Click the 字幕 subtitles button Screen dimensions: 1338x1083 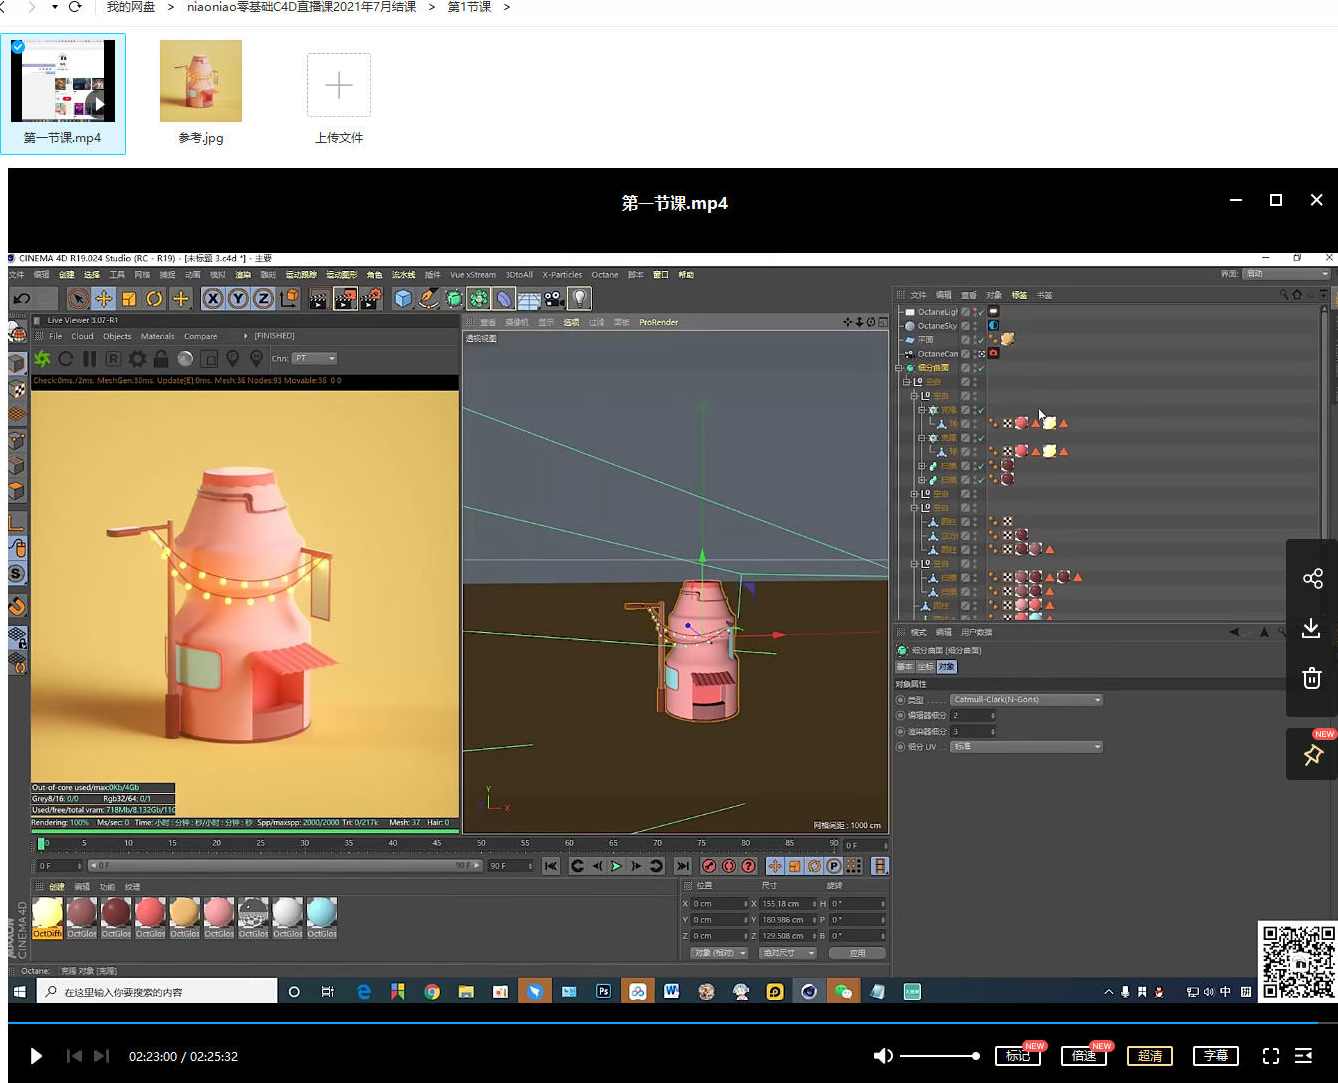1215,1056
